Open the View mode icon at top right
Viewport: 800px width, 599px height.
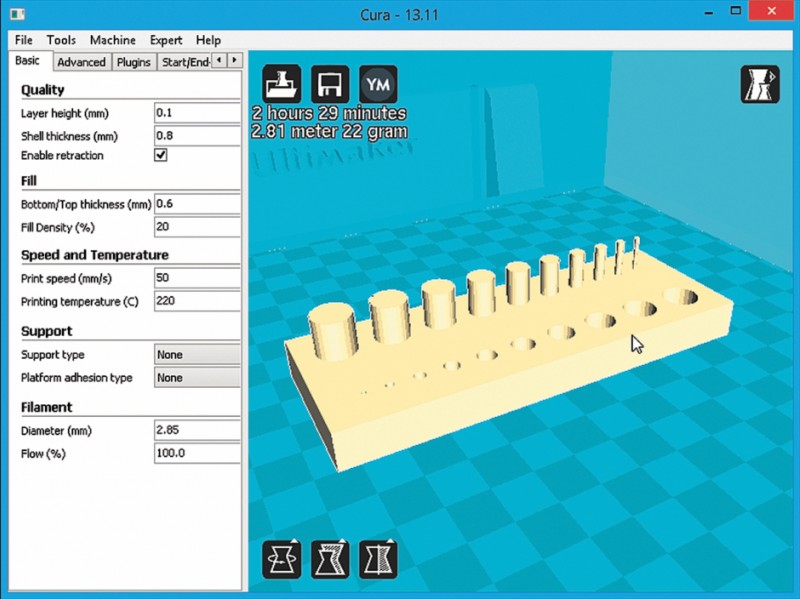760,84
